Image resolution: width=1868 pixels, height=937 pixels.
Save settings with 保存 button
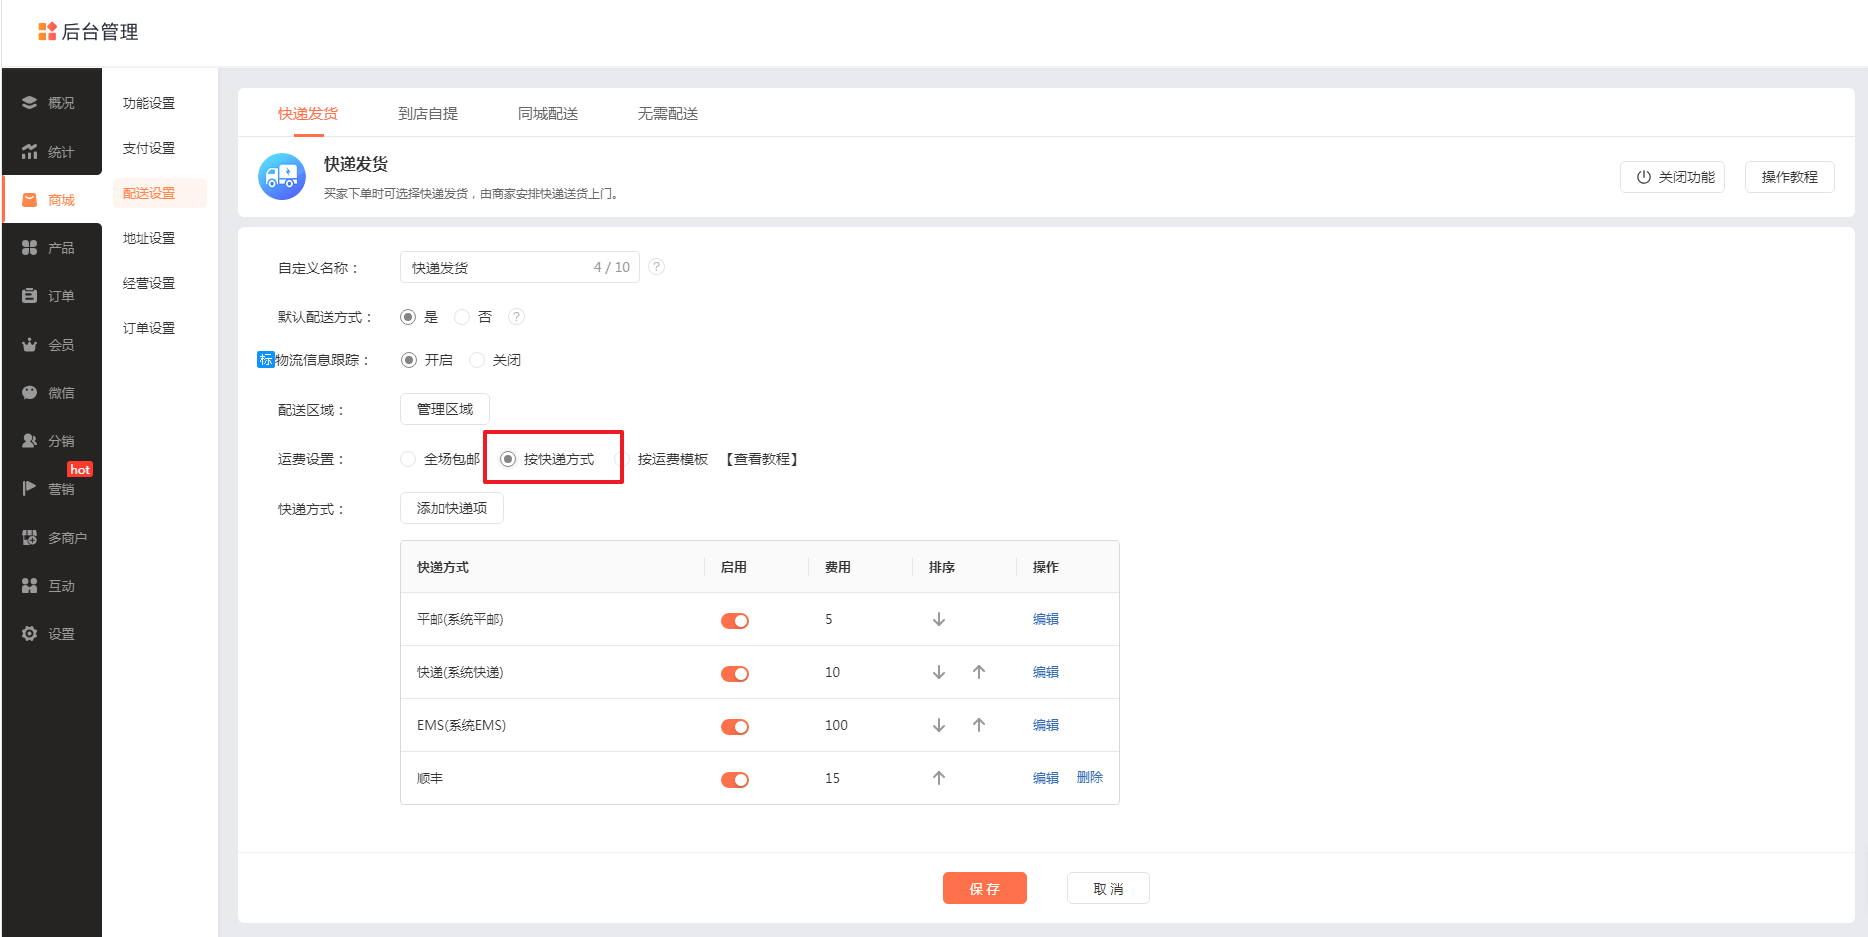tap(985, 888)
